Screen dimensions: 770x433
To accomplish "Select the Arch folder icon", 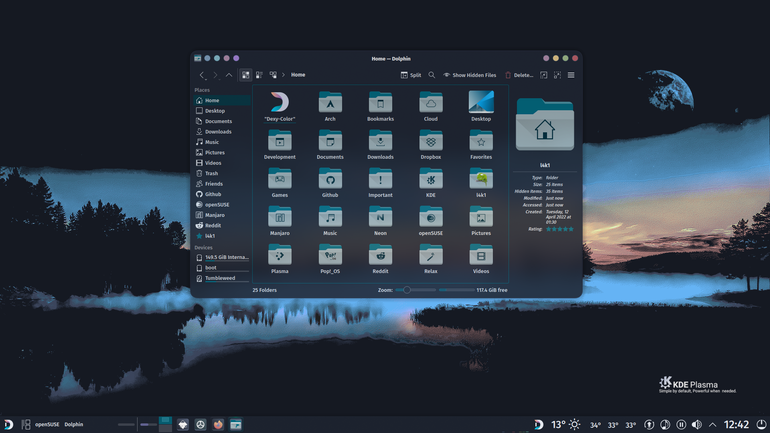I will 330,102.
